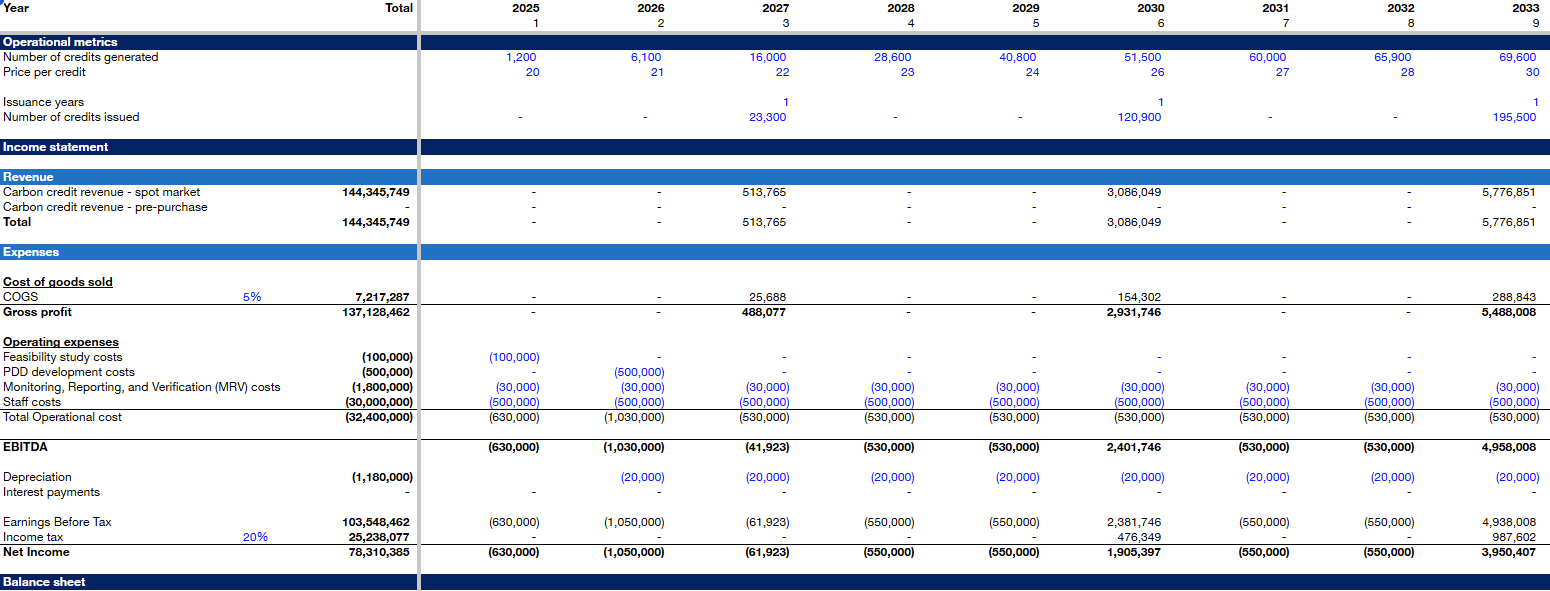Click the 2027 Gross profit value 488,077
Screen dimensions: 1550x591
[x=767, y=312]
